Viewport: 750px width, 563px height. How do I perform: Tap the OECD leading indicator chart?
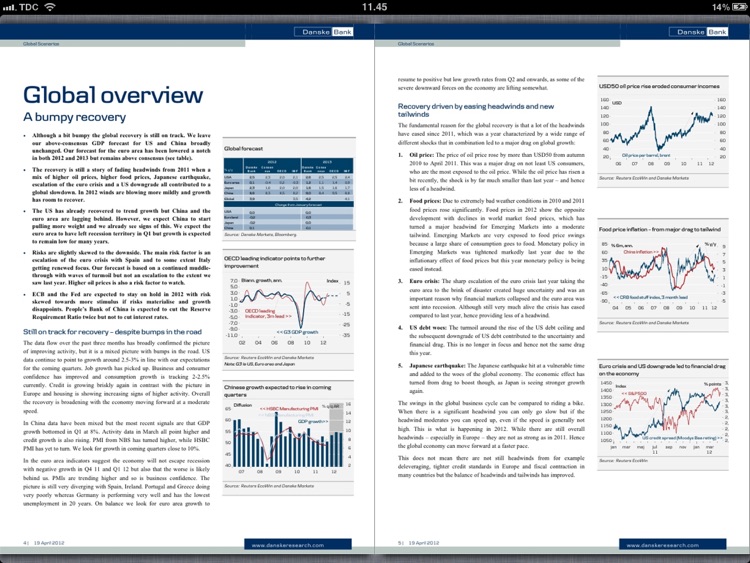click(x=288, y=309)
